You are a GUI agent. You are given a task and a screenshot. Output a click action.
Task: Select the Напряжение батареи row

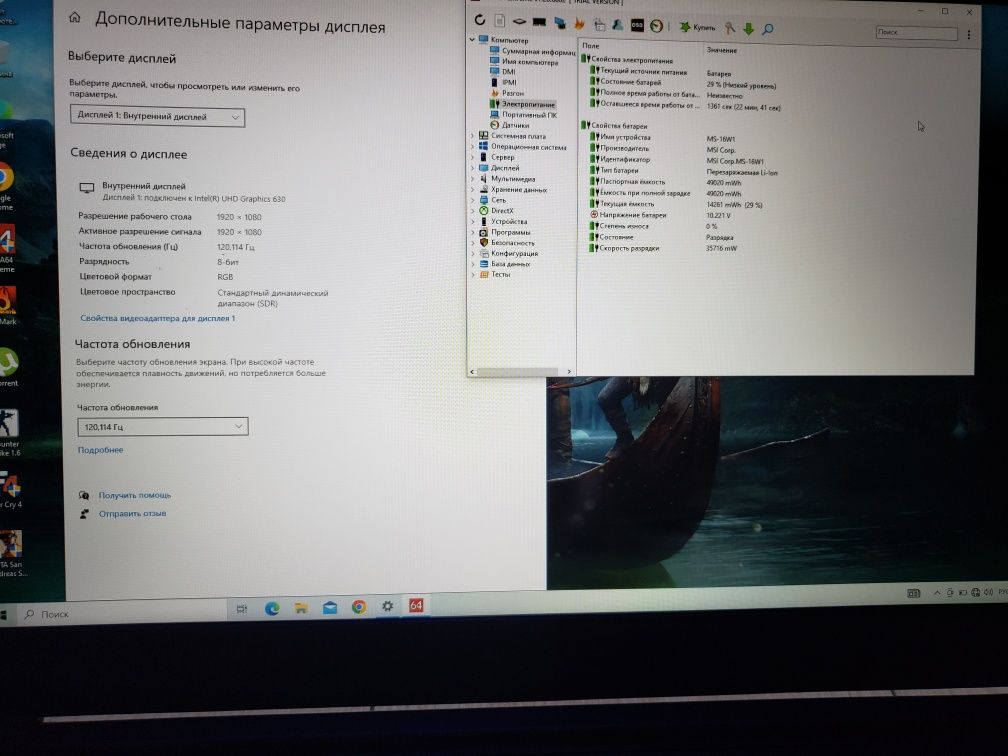click(661, 215)
